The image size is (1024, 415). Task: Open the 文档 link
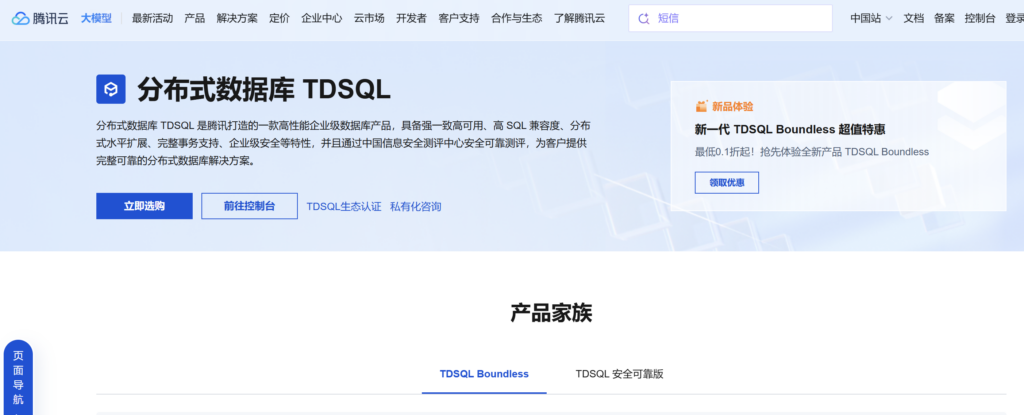tap(914, 18)
